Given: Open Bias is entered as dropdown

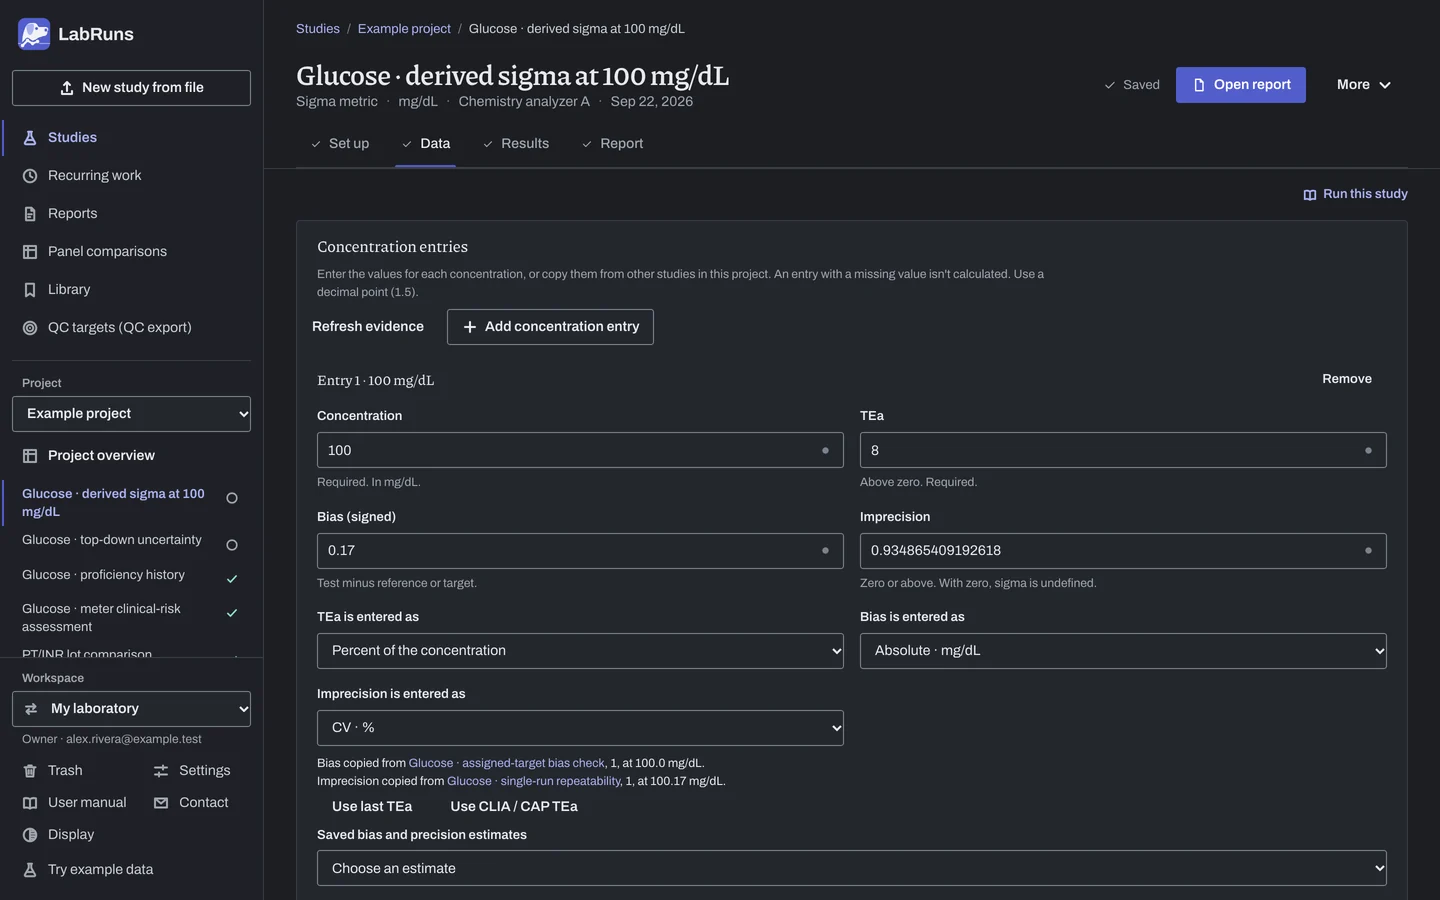Looking at the screenshot, I should click(x=1123, y=651).
